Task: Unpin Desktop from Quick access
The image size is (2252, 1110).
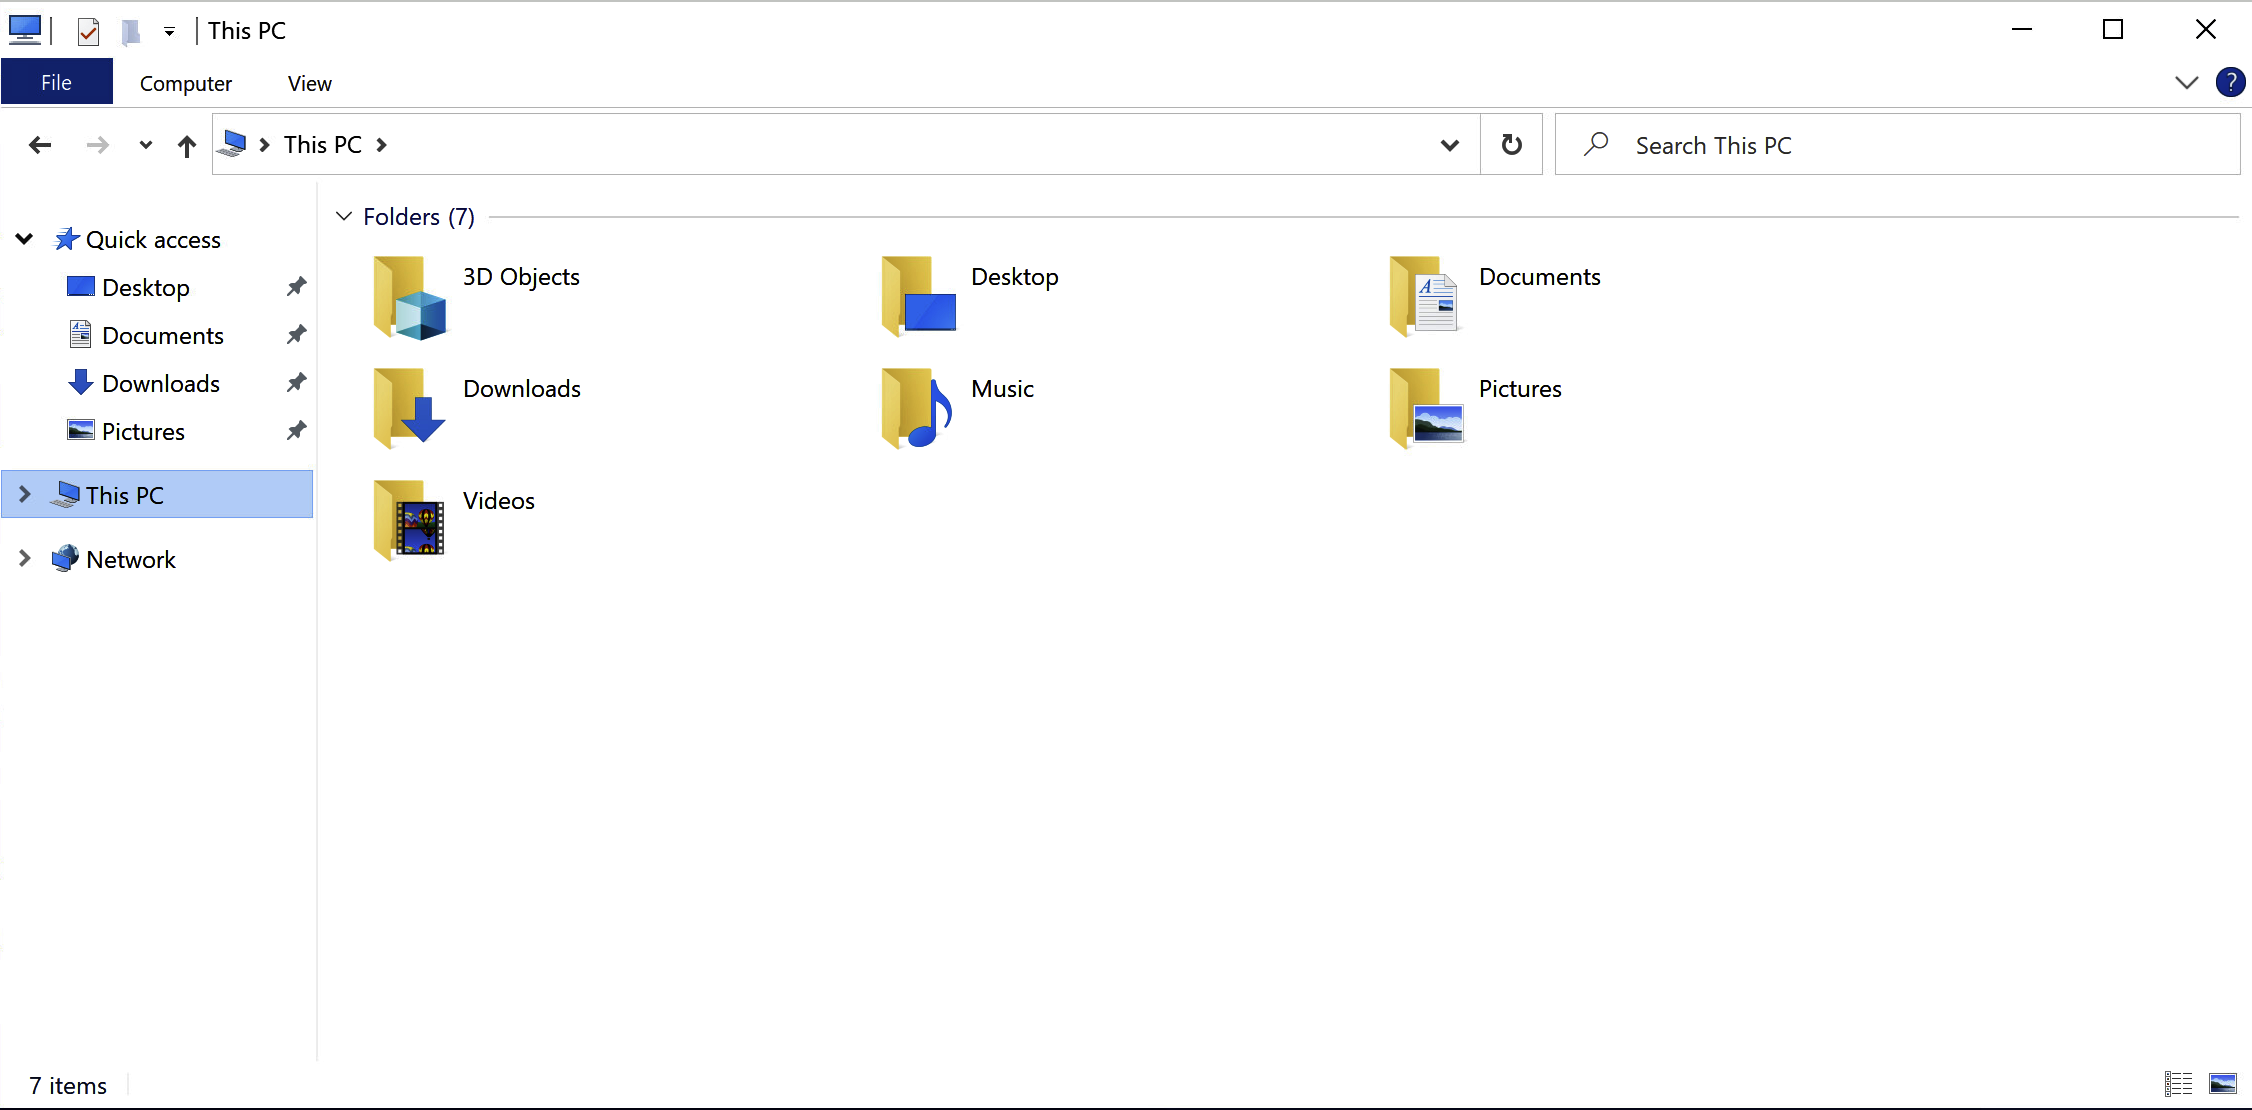Action: point(296,287)
